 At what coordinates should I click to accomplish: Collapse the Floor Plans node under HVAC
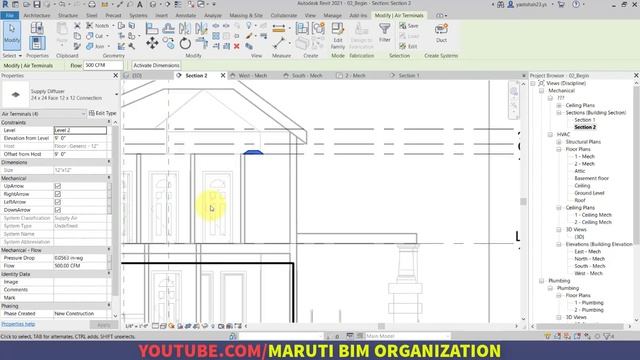(559, 149)
